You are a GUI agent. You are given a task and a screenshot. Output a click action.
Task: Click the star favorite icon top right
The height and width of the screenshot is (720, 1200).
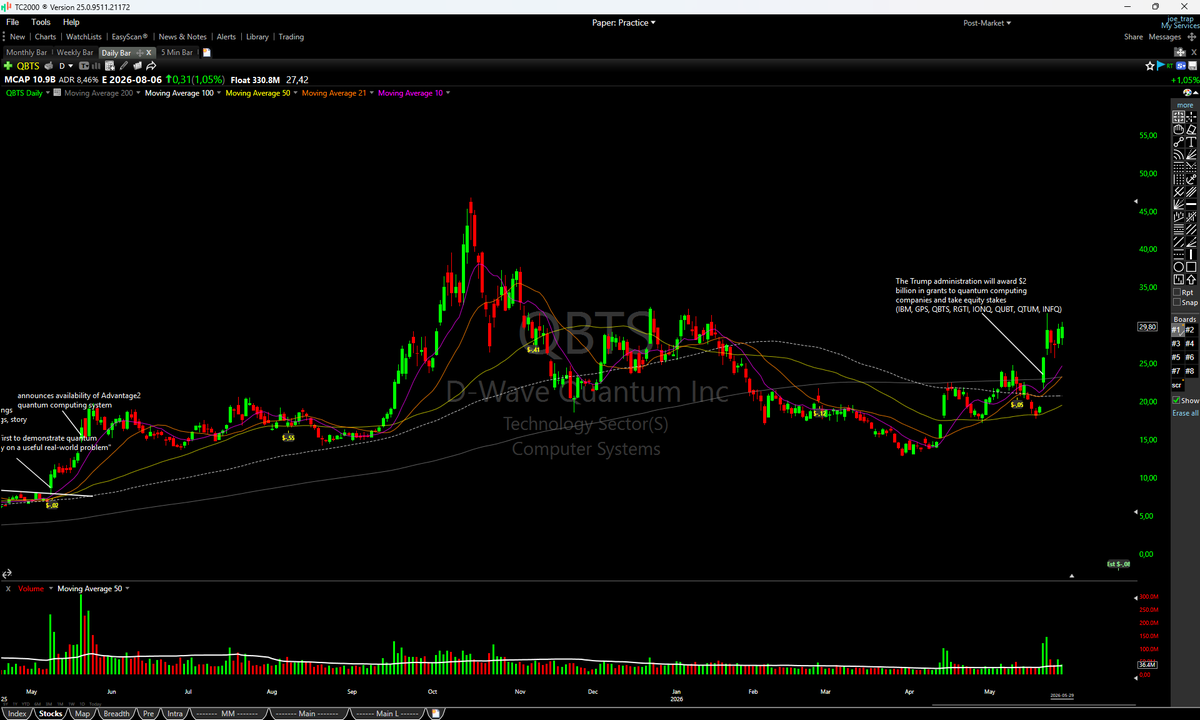pyautogui.click(x=1150, y=66)
